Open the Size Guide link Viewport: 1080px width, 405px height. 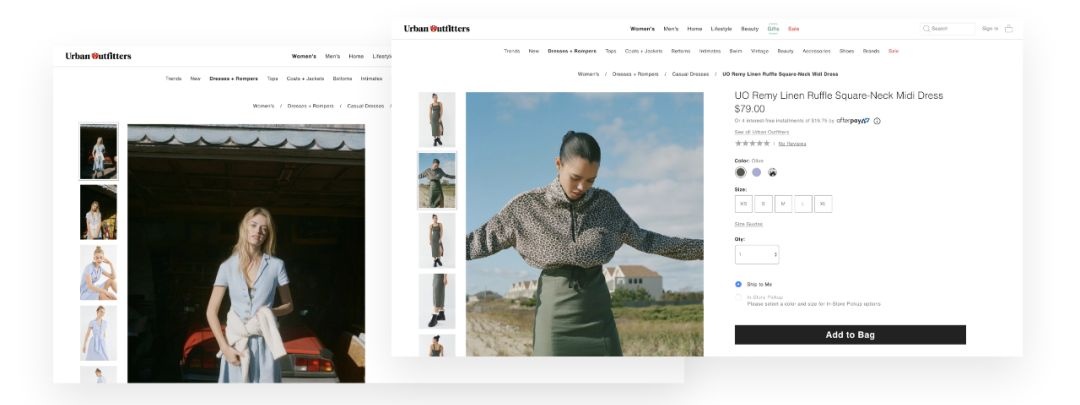749,224
